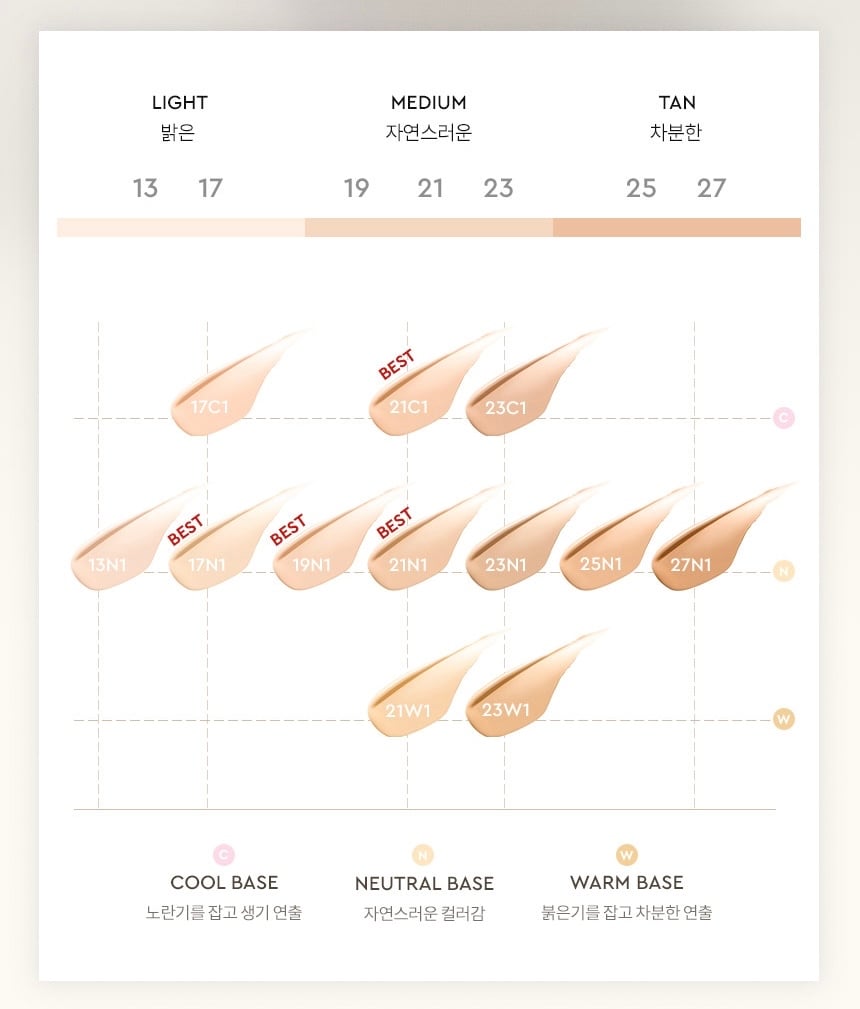The width and height of the screenshot is (860, 1009).
Task: Choose the 23W1 warm shade swatch
Action: point(505,711)
